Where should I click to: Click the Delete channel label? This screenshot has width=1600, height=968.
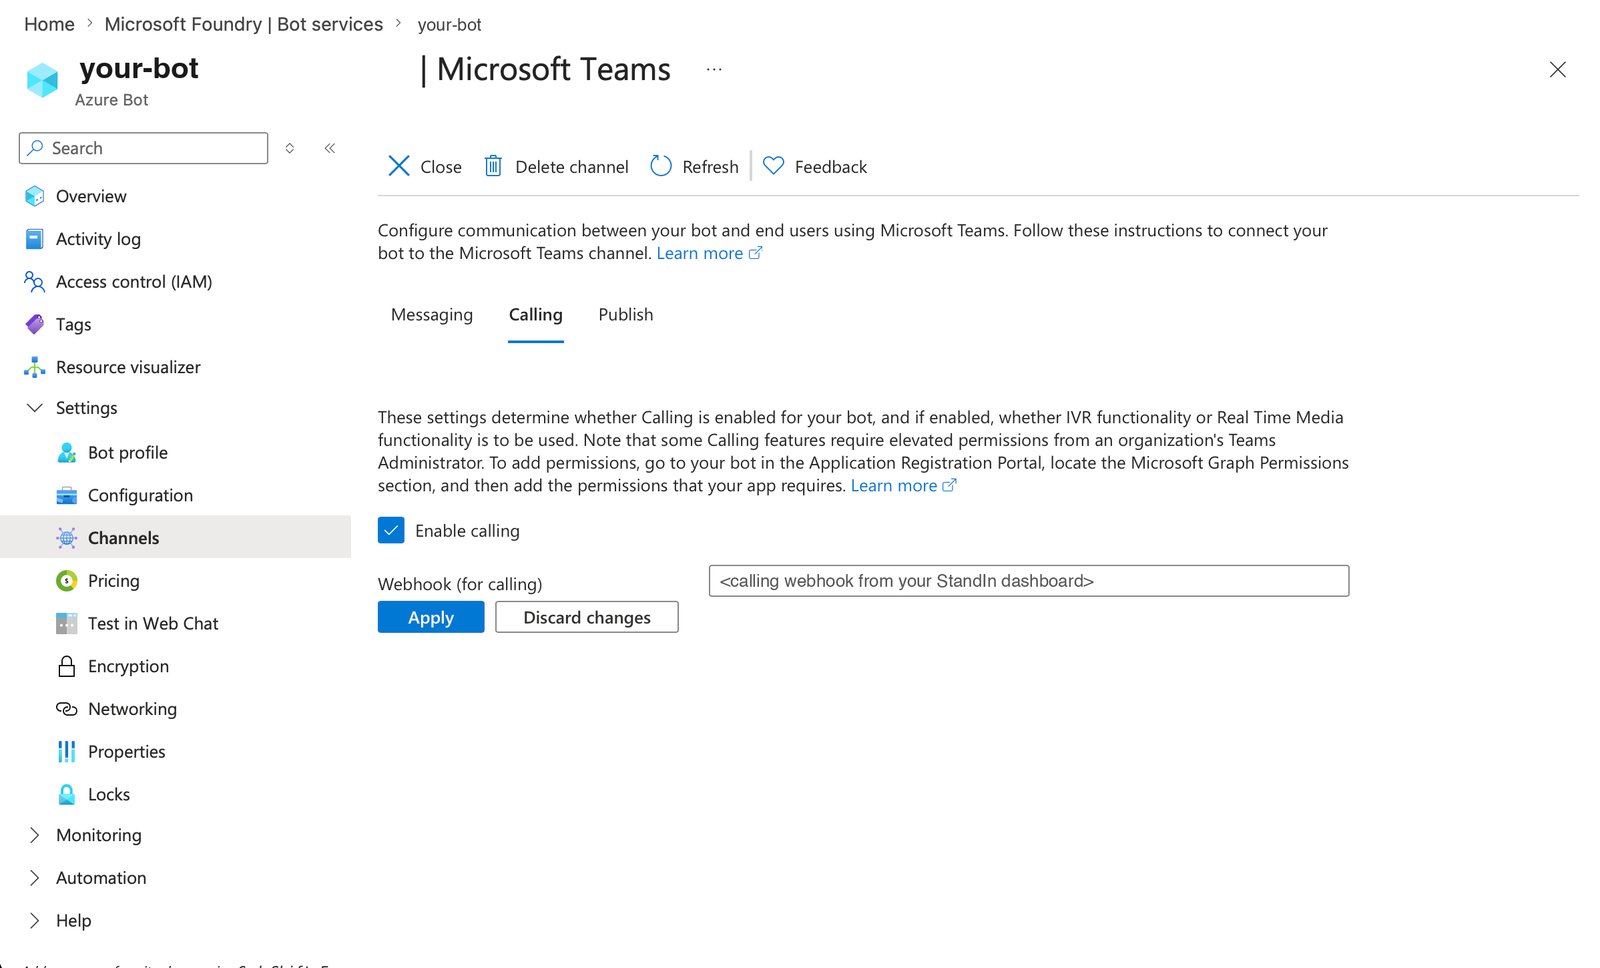point(572,167)
